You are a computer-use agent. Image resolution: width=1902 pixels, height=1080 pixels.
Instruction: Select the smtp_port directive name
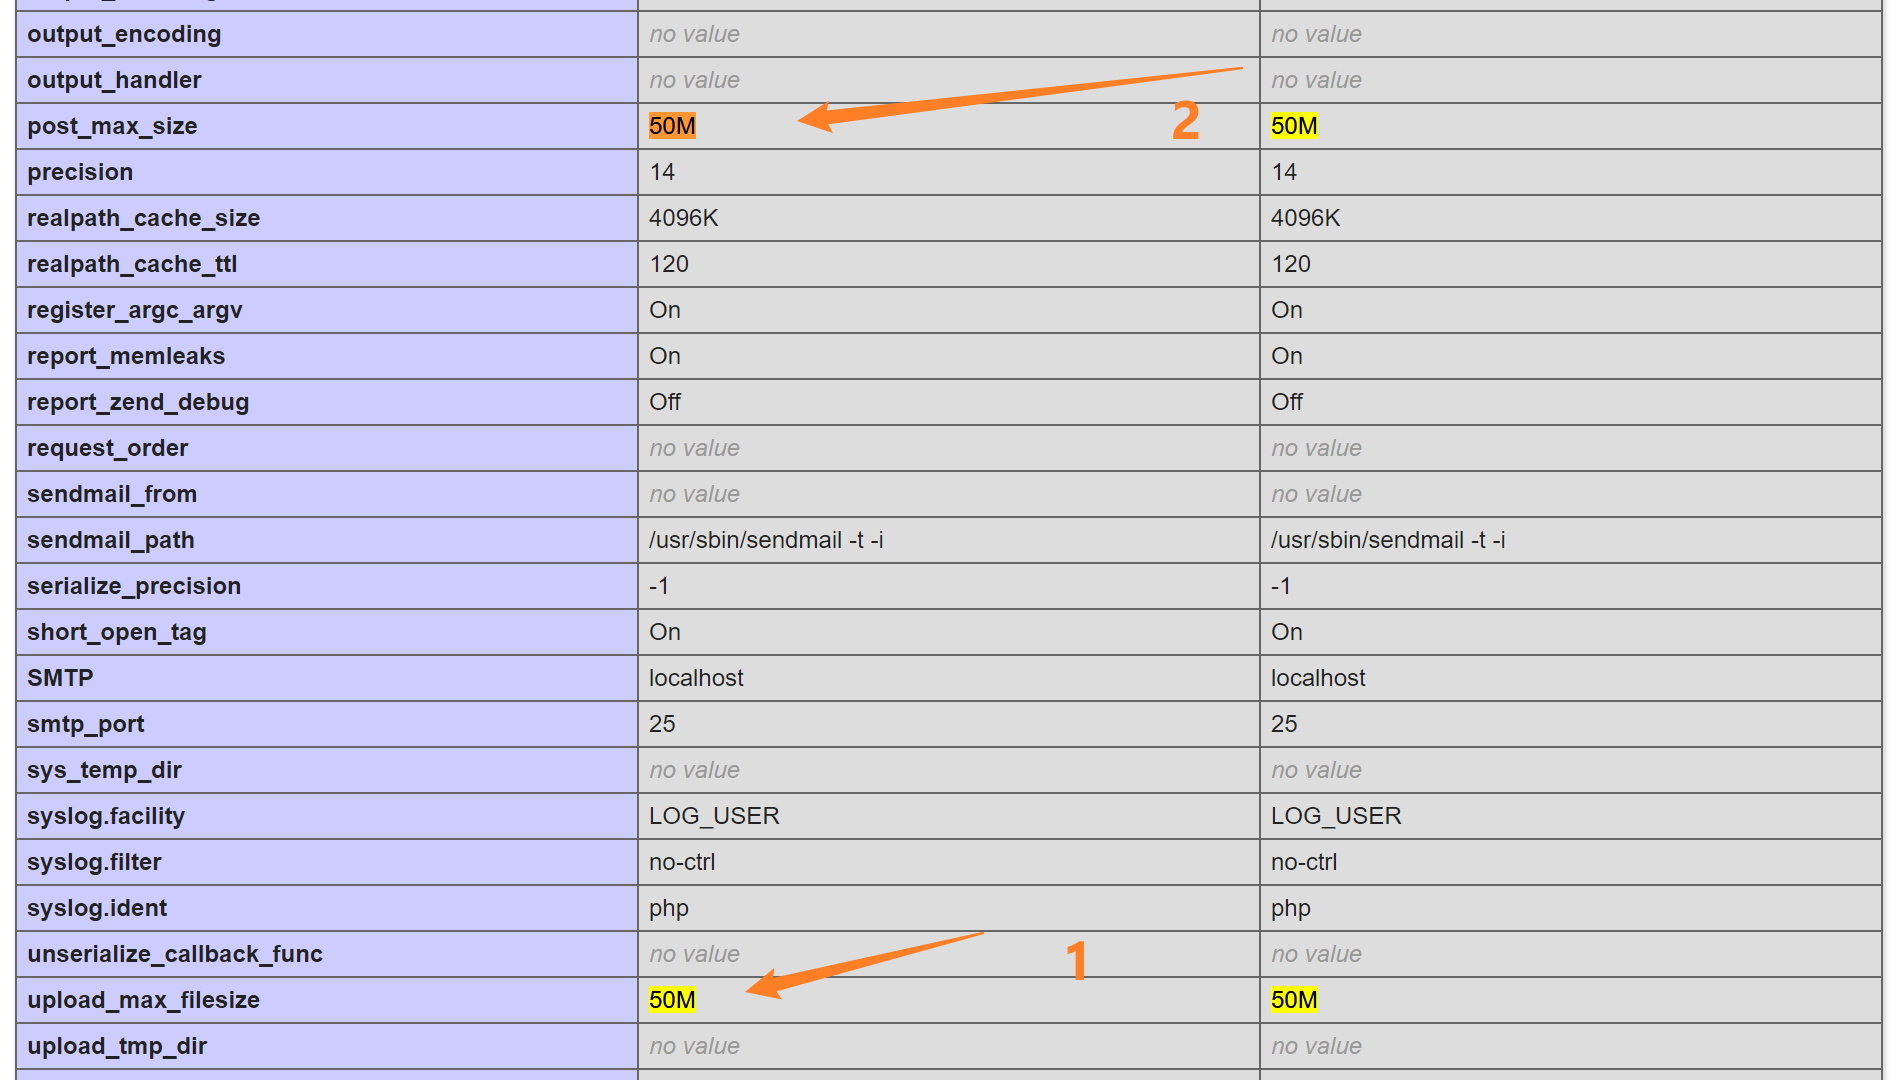(86, 724)
